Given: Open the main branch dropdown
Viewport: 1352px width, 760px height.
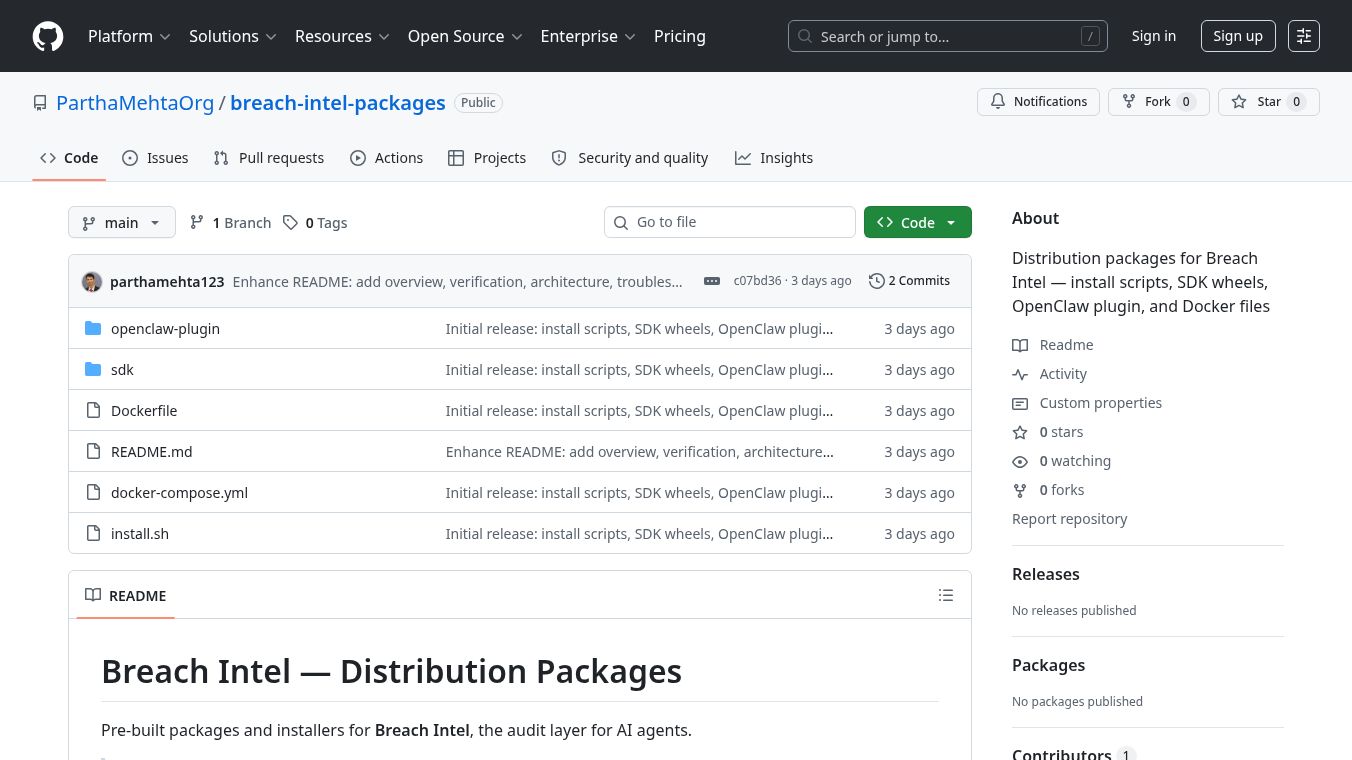Looking at the screenshot, I should coord(122,222).
